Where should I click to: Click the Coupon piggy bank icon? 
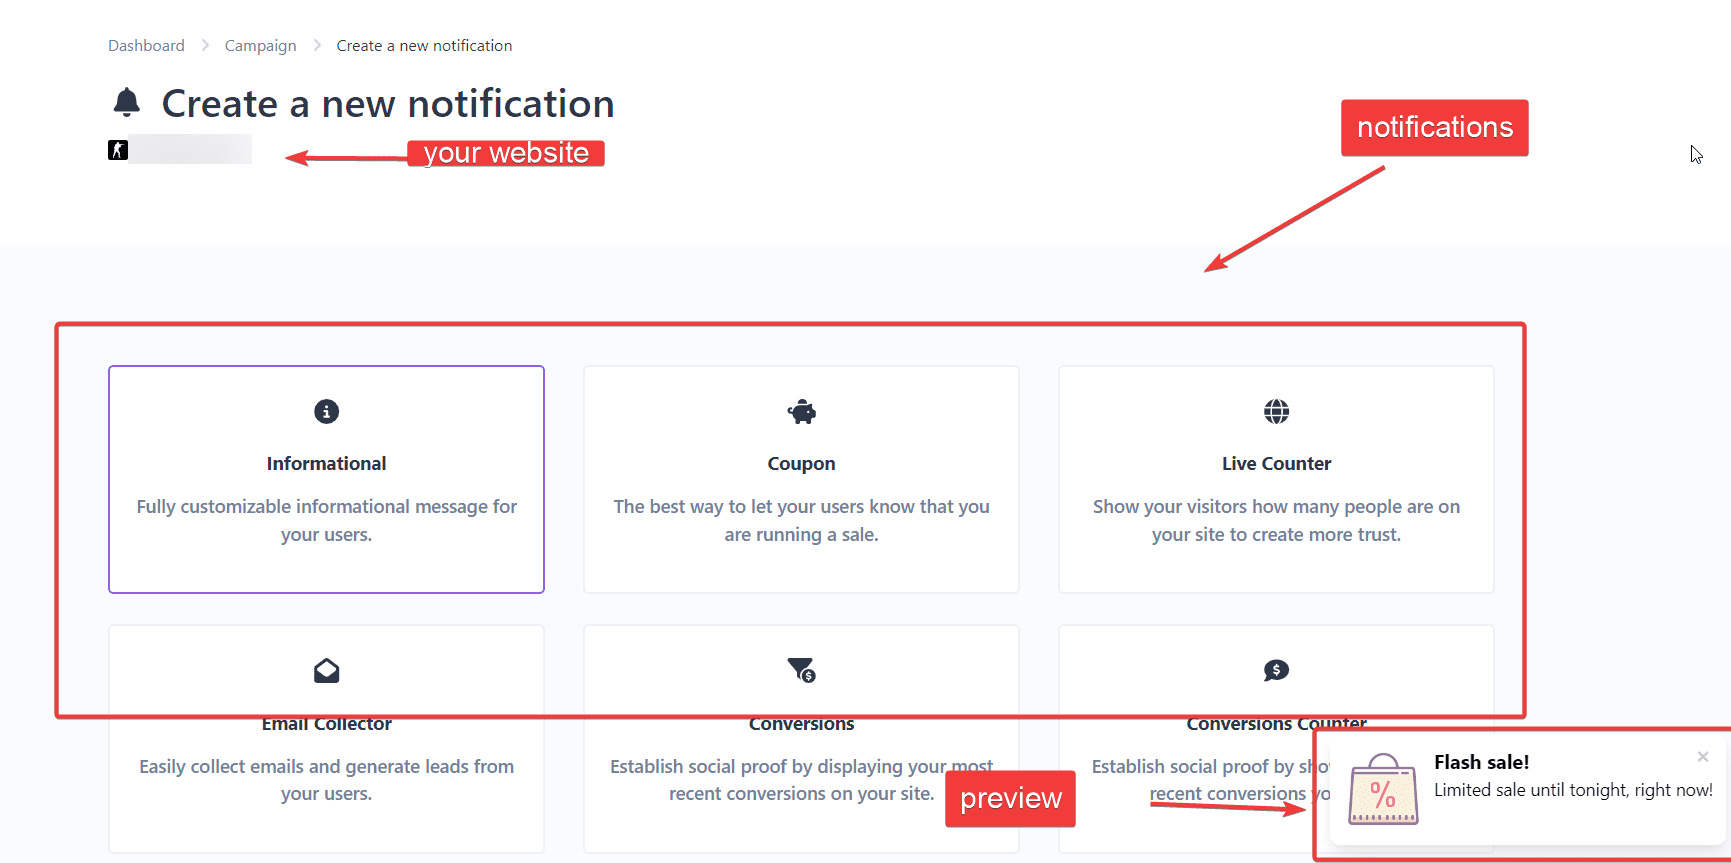pos(801,411)
